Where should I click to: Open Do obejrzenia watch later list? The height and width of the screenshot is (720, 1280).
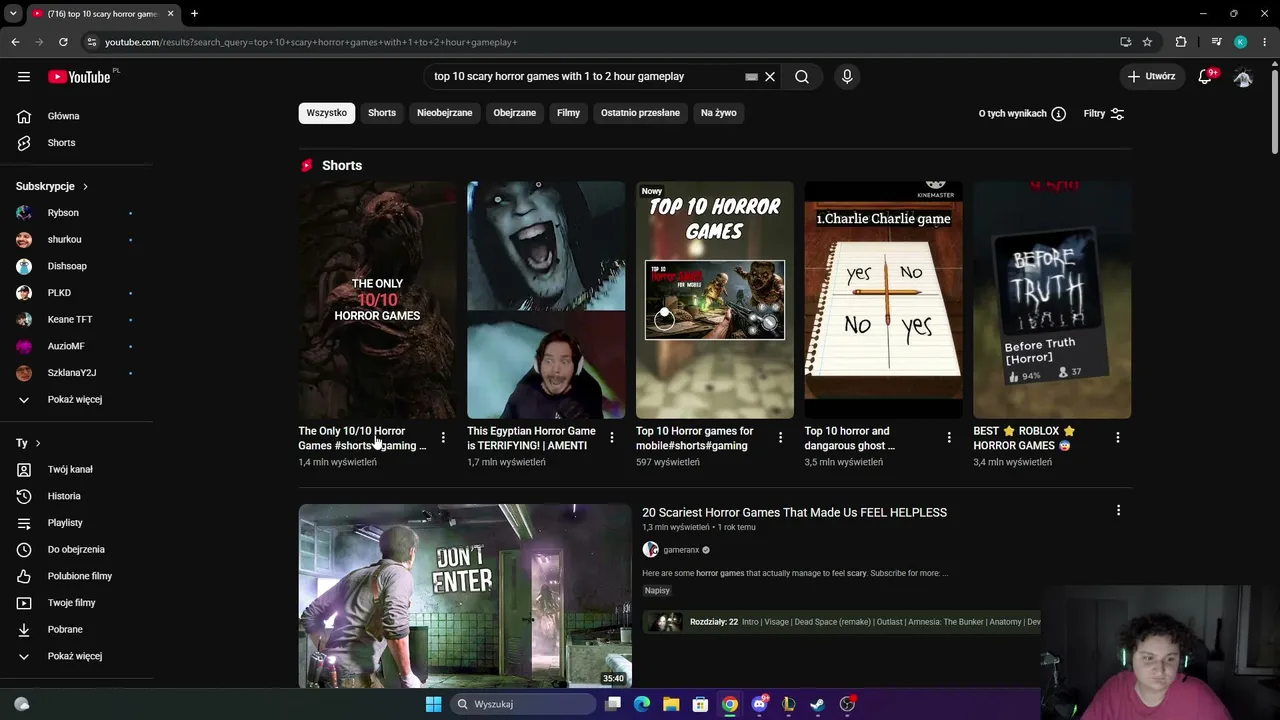[76, 549]
